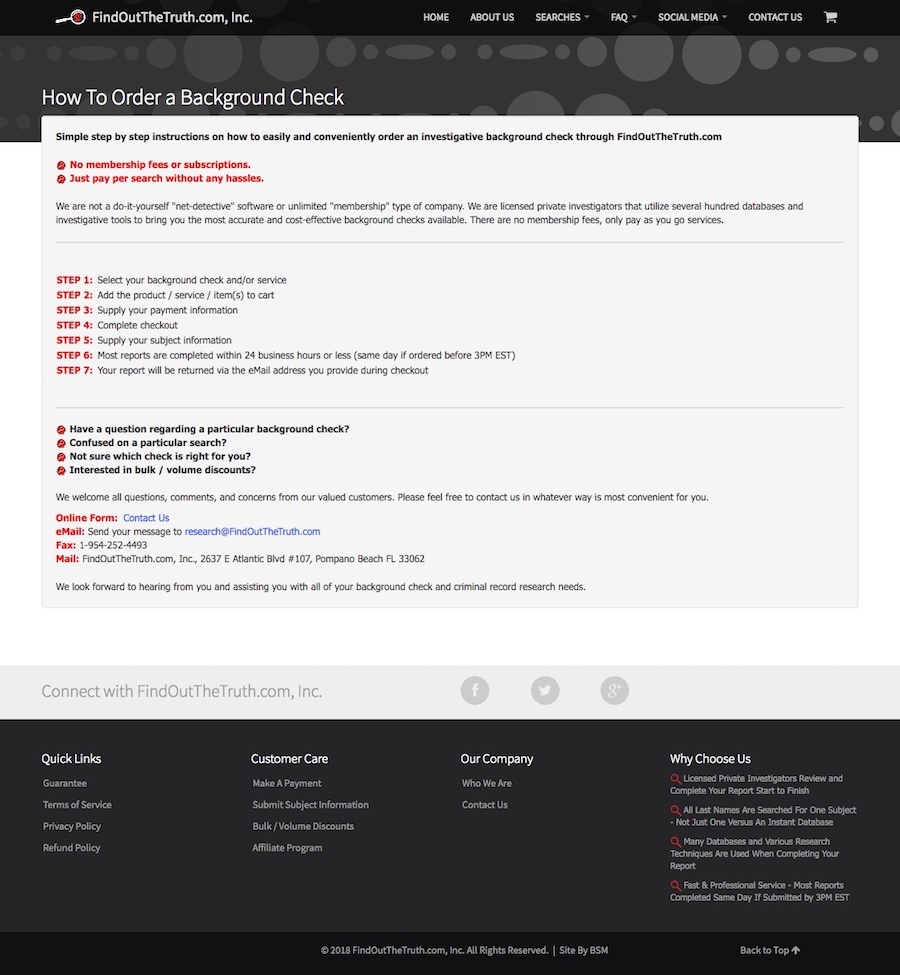Screen dimensions: 900x975
Task: Click the Site By BSM link
Action: coord(583,950)
